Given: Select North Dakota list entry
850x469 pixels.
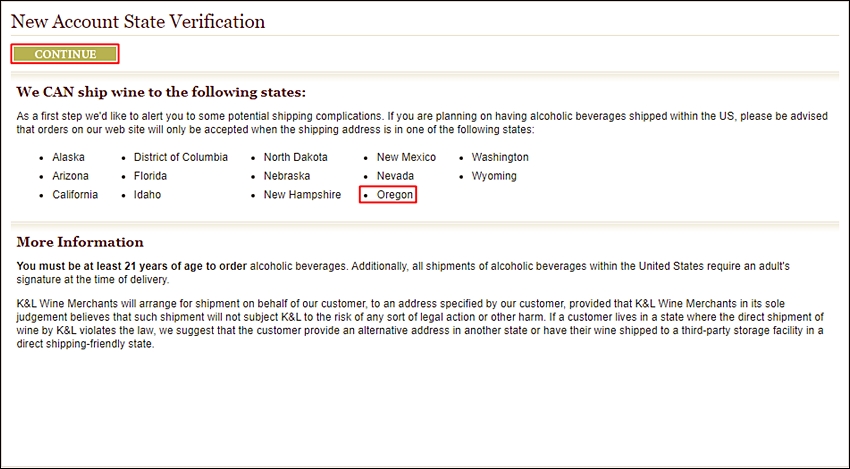Looking at the screenshot, I should pyautogui.click(x=295, y=157).
